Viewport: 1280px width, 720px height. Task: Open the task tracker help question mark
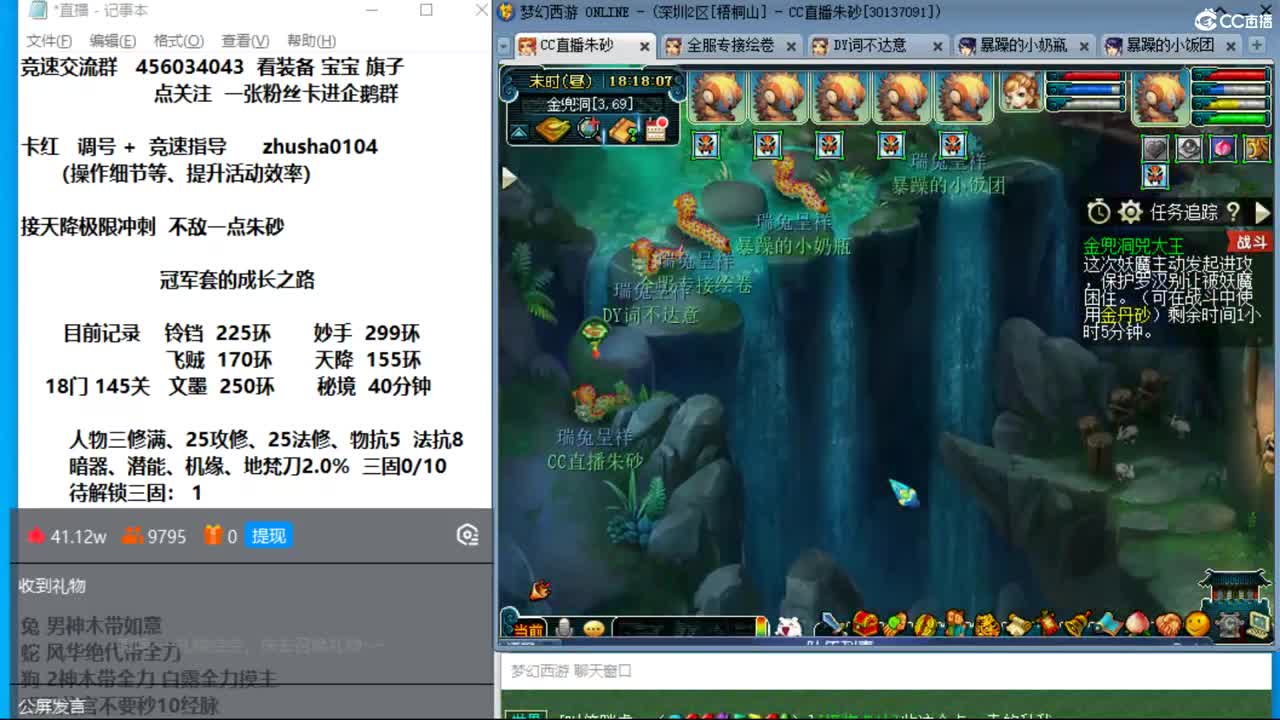[x=1233, y=212]
